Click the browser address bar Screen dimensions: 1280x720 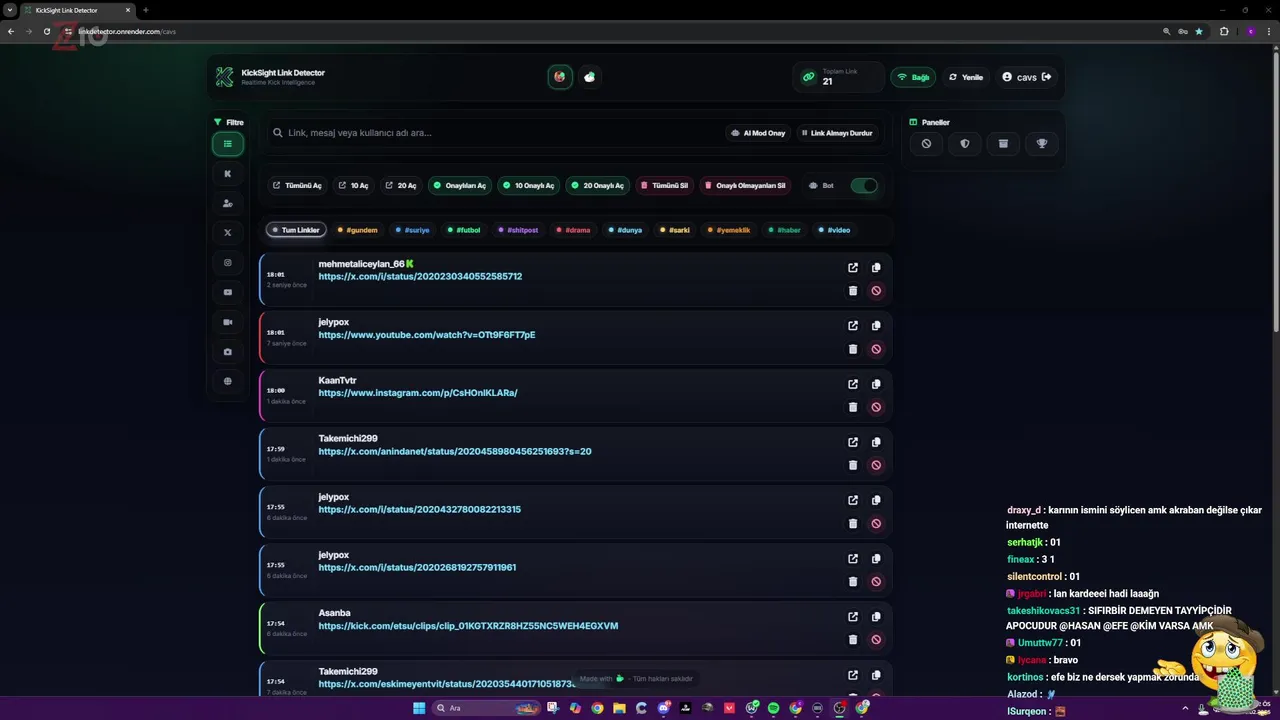click(600, 31)
